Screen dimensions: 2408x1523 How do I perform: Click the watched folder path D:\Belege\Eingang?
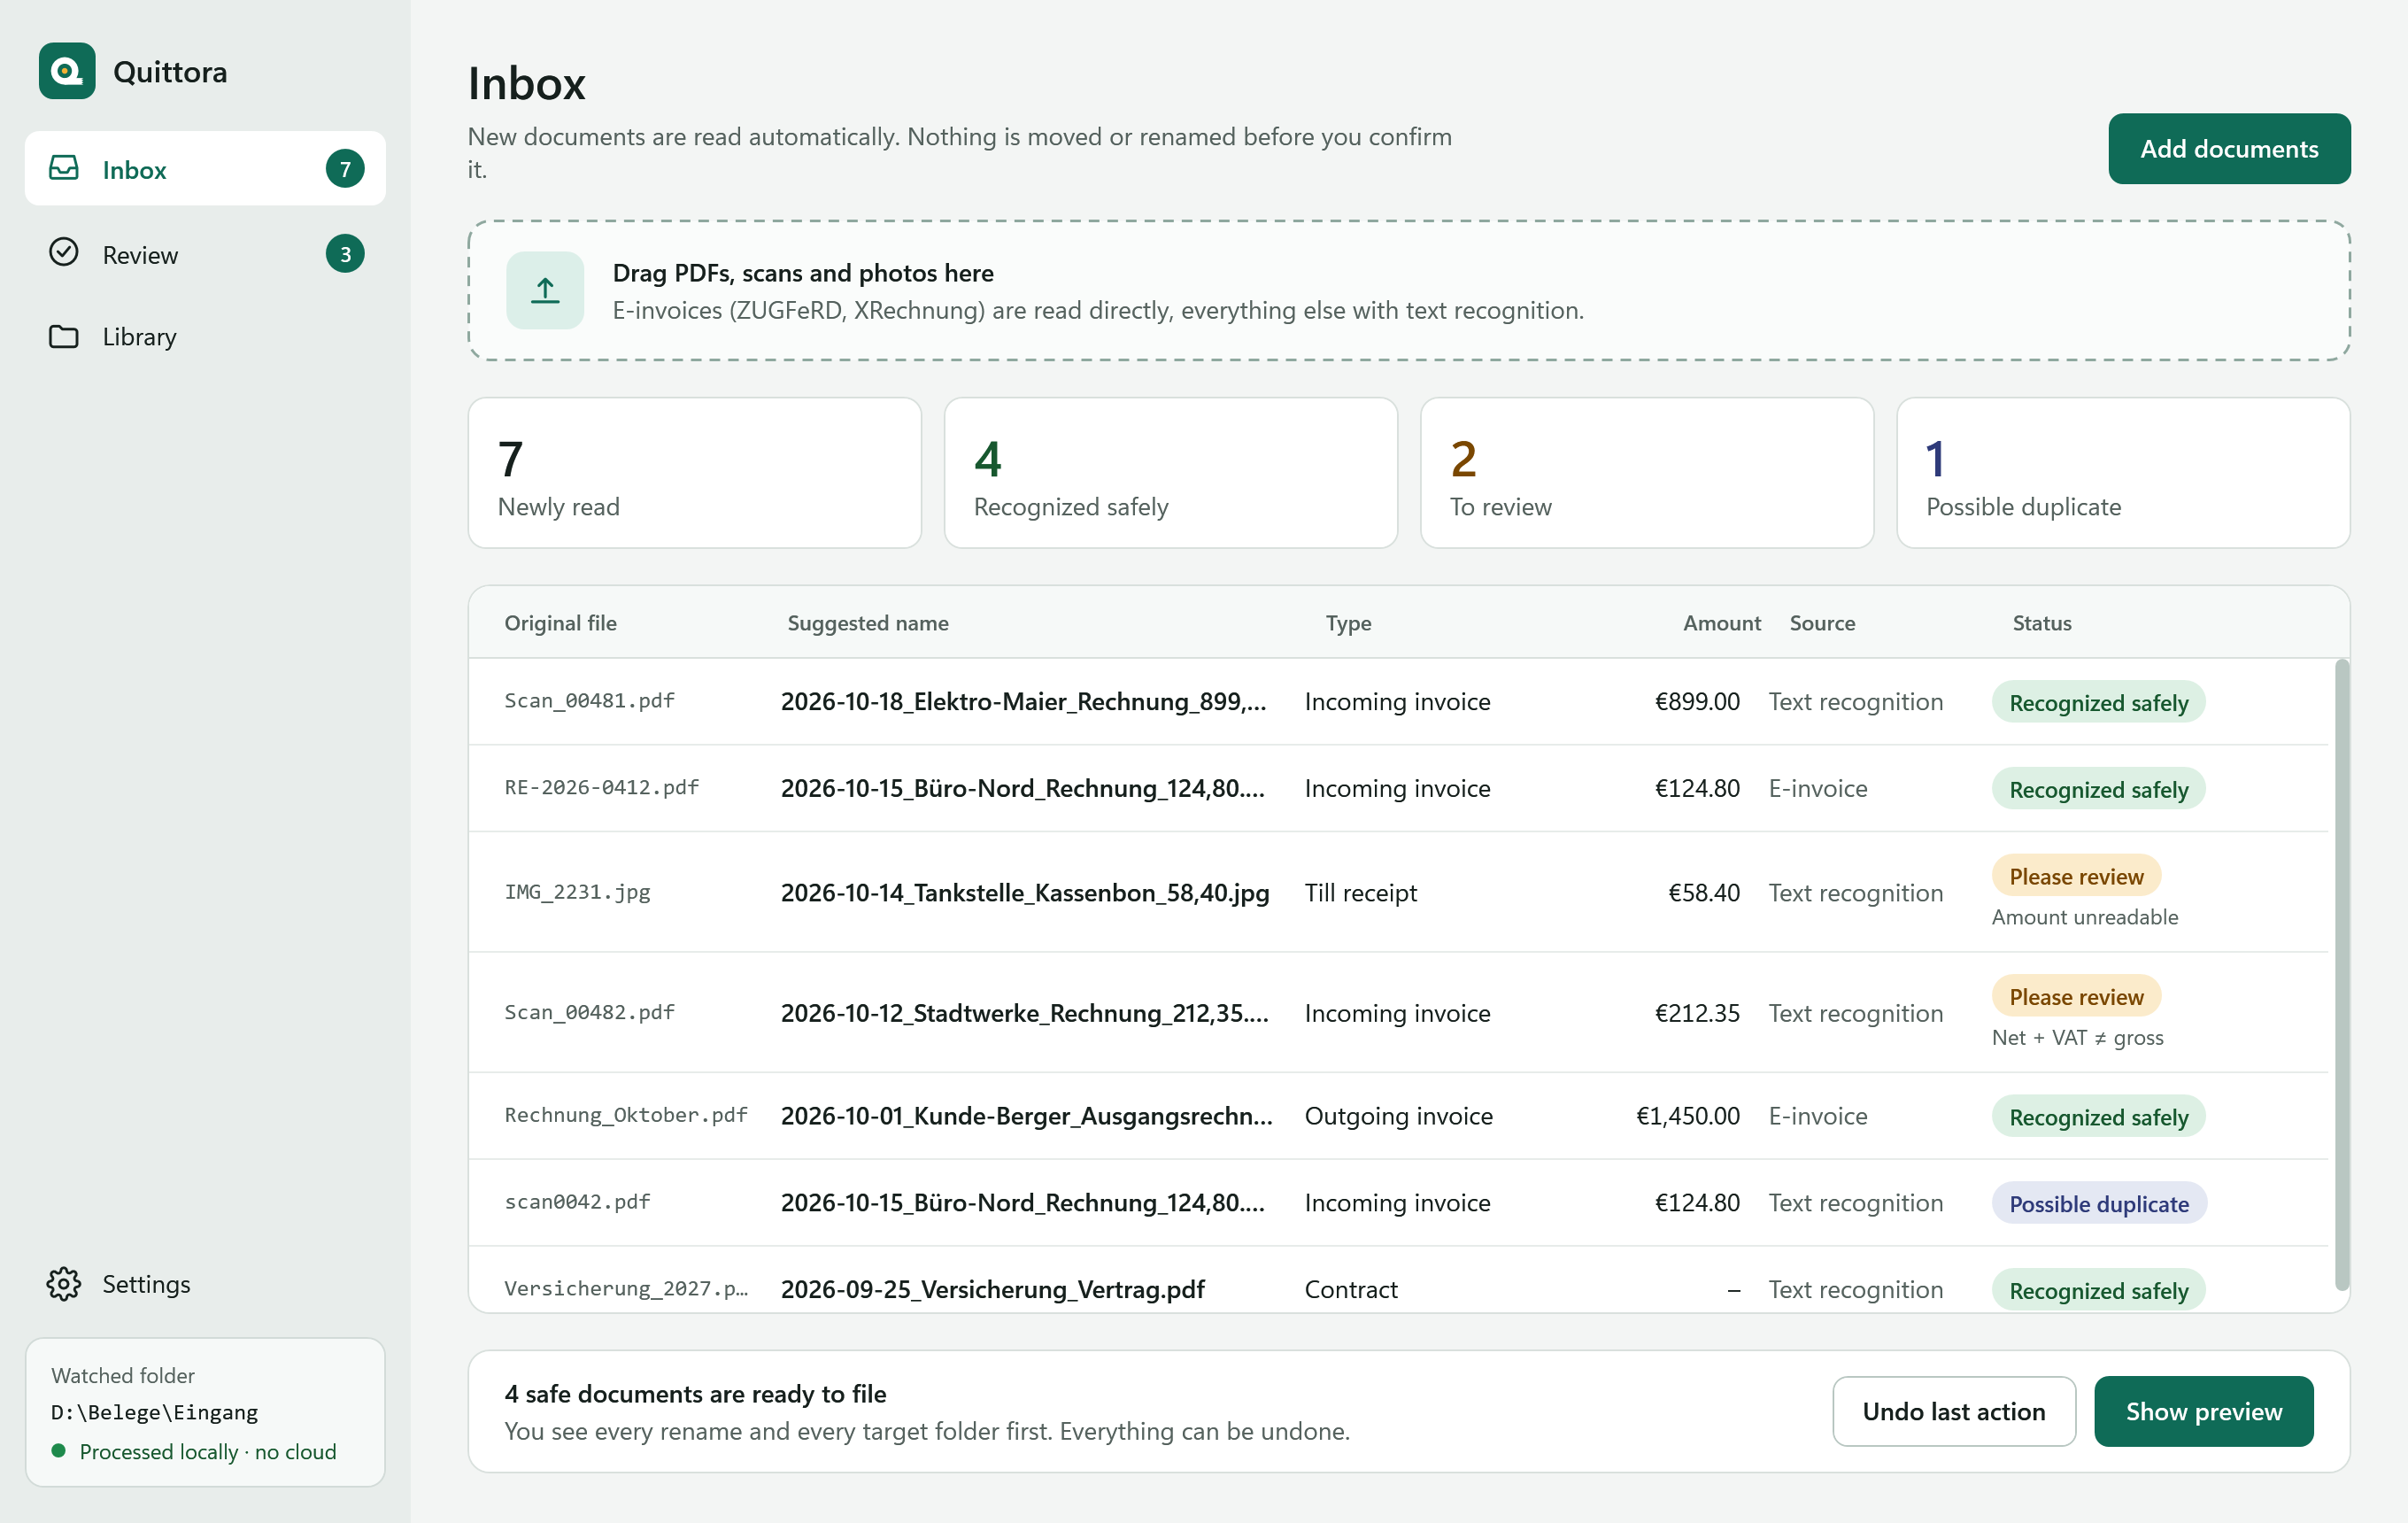[154, 1411]
